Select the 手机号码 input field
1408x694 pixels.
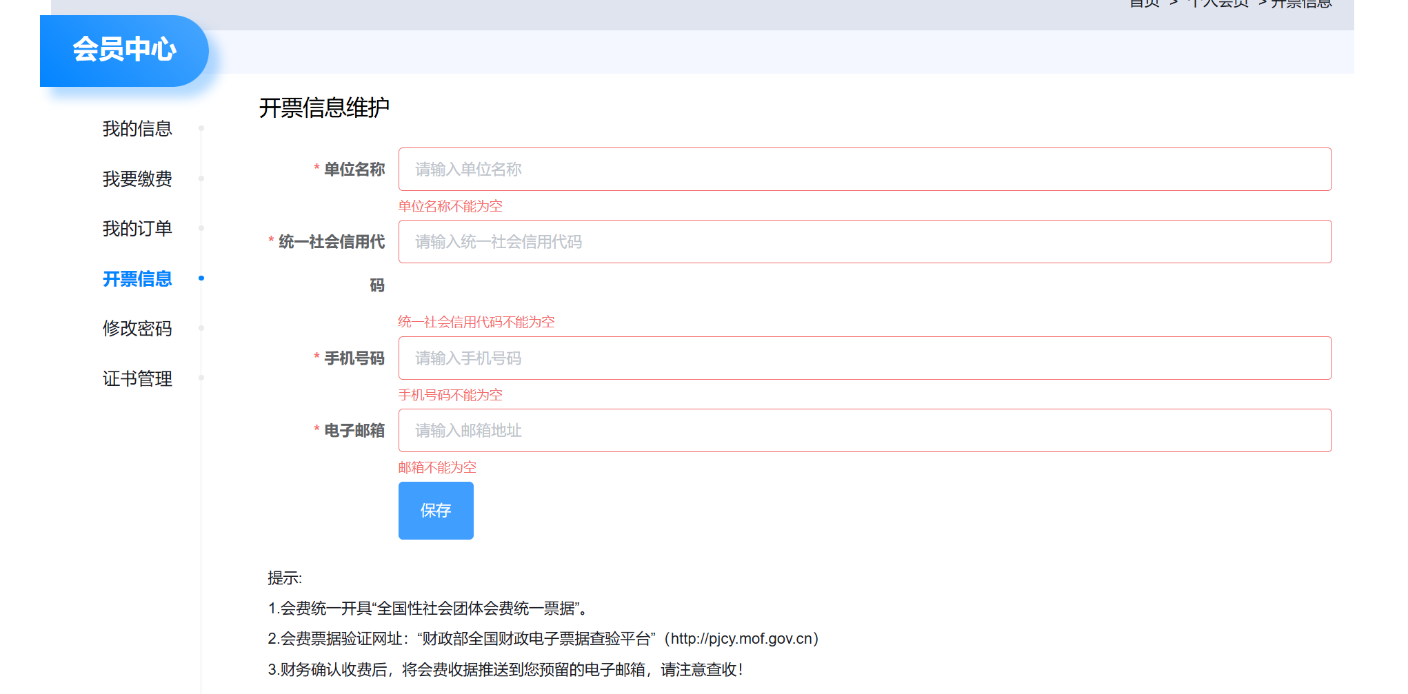tap(865, 358)
